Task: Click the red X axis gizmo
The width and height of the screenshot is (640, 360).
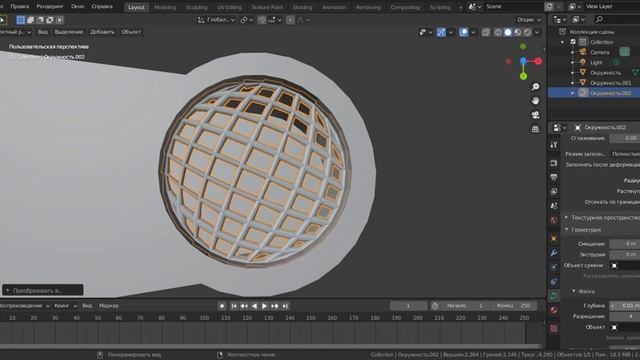Action: 538,61
